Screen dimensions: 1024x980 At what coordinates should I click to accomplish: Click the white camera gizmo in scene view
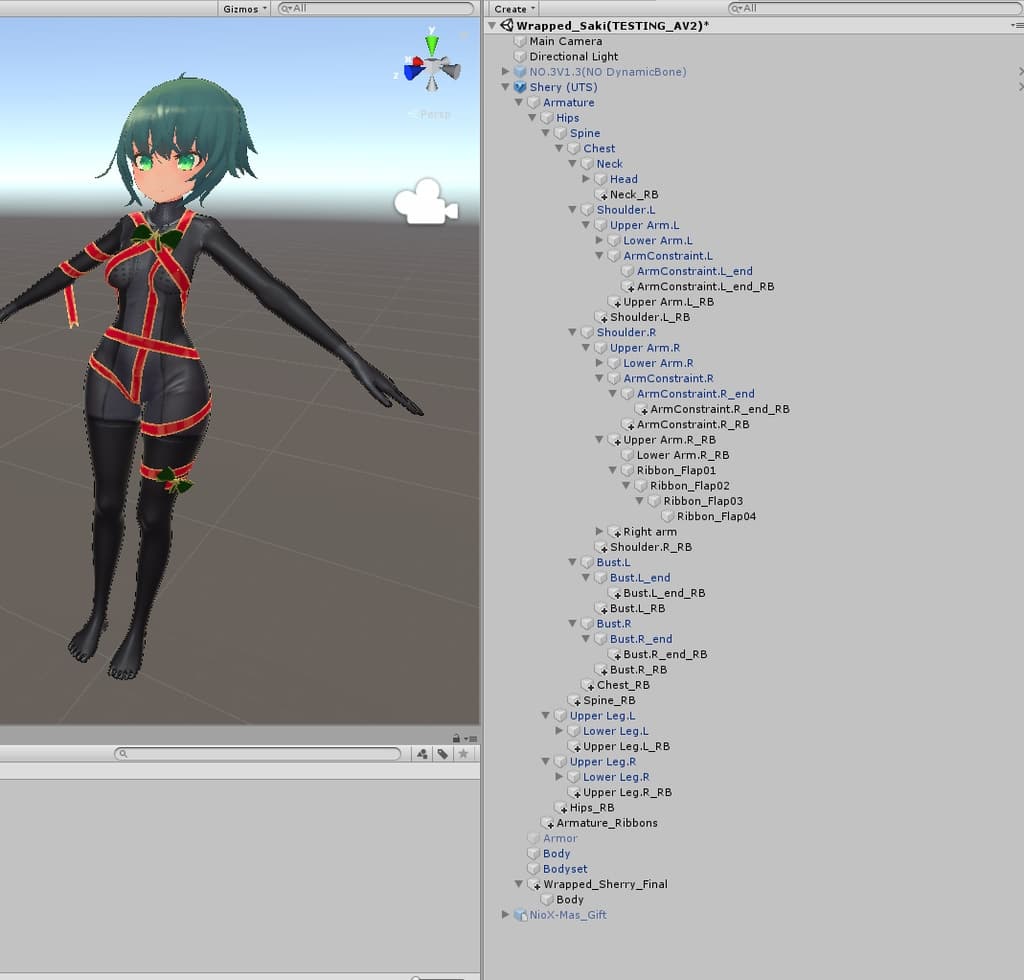(426, 202)
